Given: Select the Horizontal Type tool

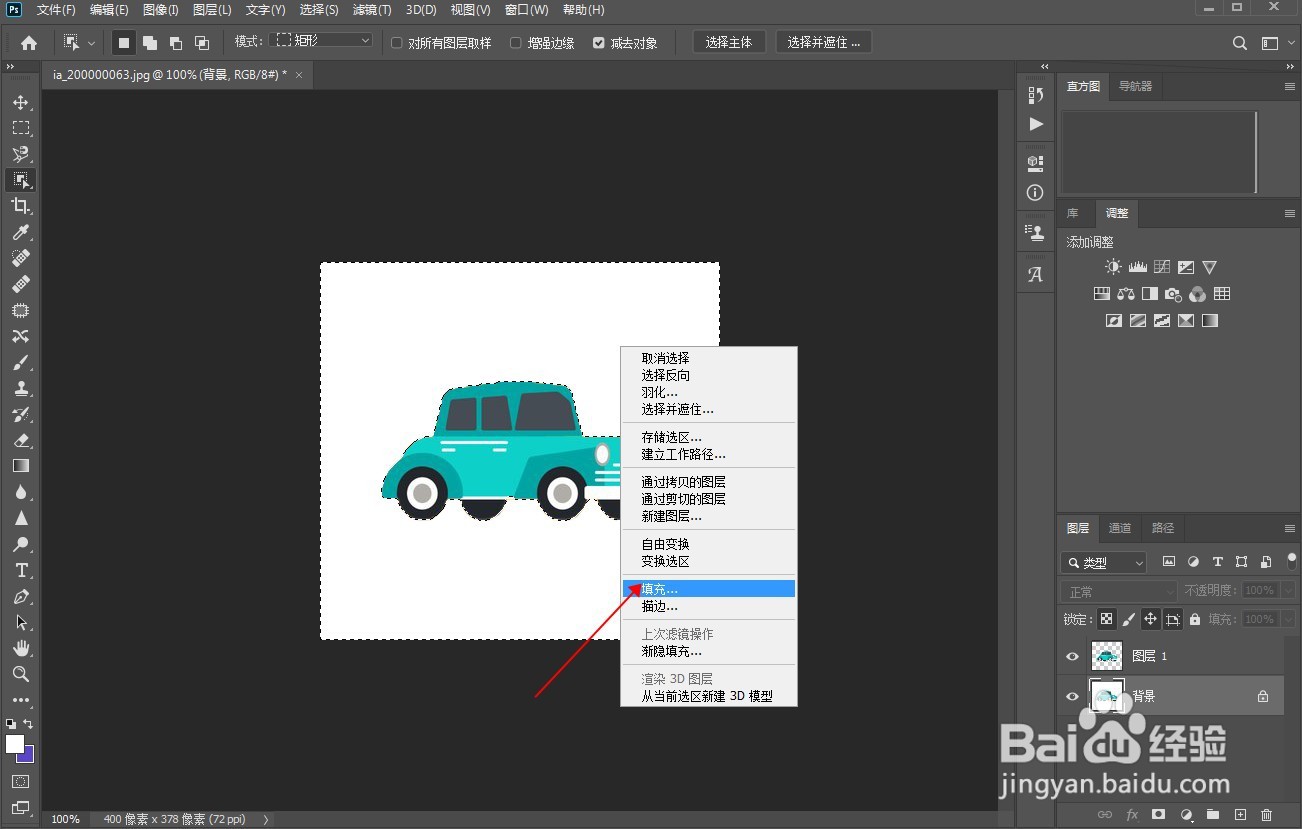Looking at the screenshot, I should pos(20,570).
